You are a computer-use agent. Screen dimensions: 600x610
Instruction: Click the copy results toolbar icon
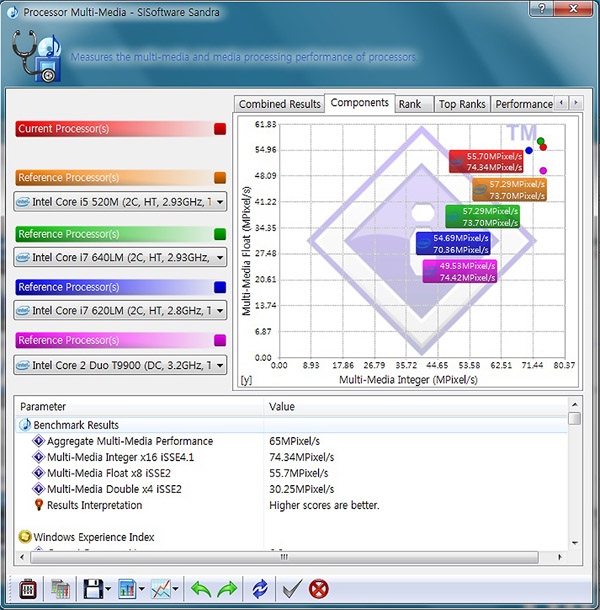60,589
